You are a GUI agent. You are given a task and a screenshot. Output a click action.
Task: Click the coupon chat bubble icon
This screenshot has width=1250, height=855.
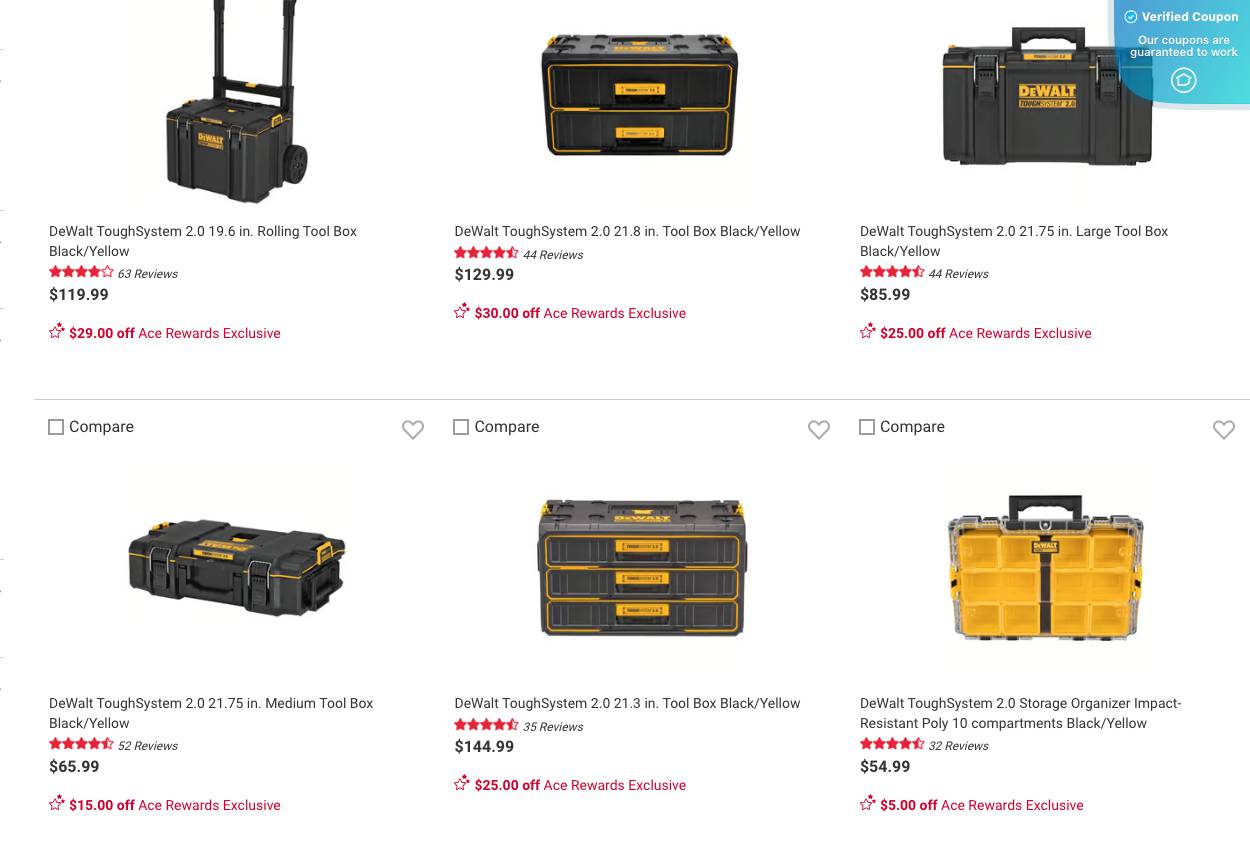1183,80
